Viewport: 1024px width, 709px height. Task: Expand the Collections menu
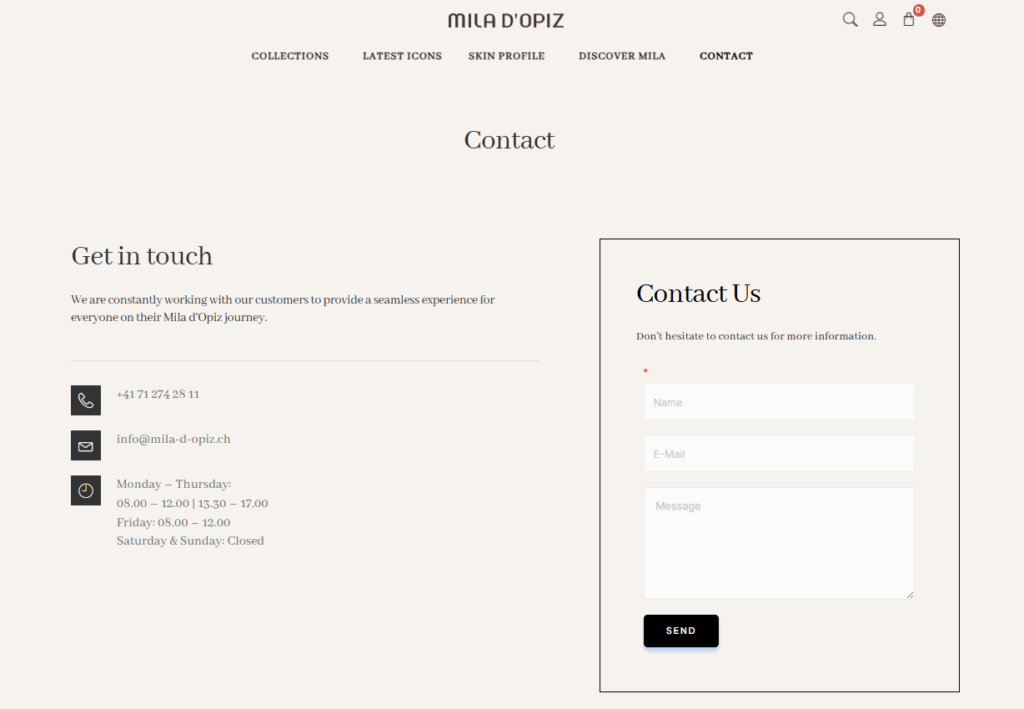[290, 56]
